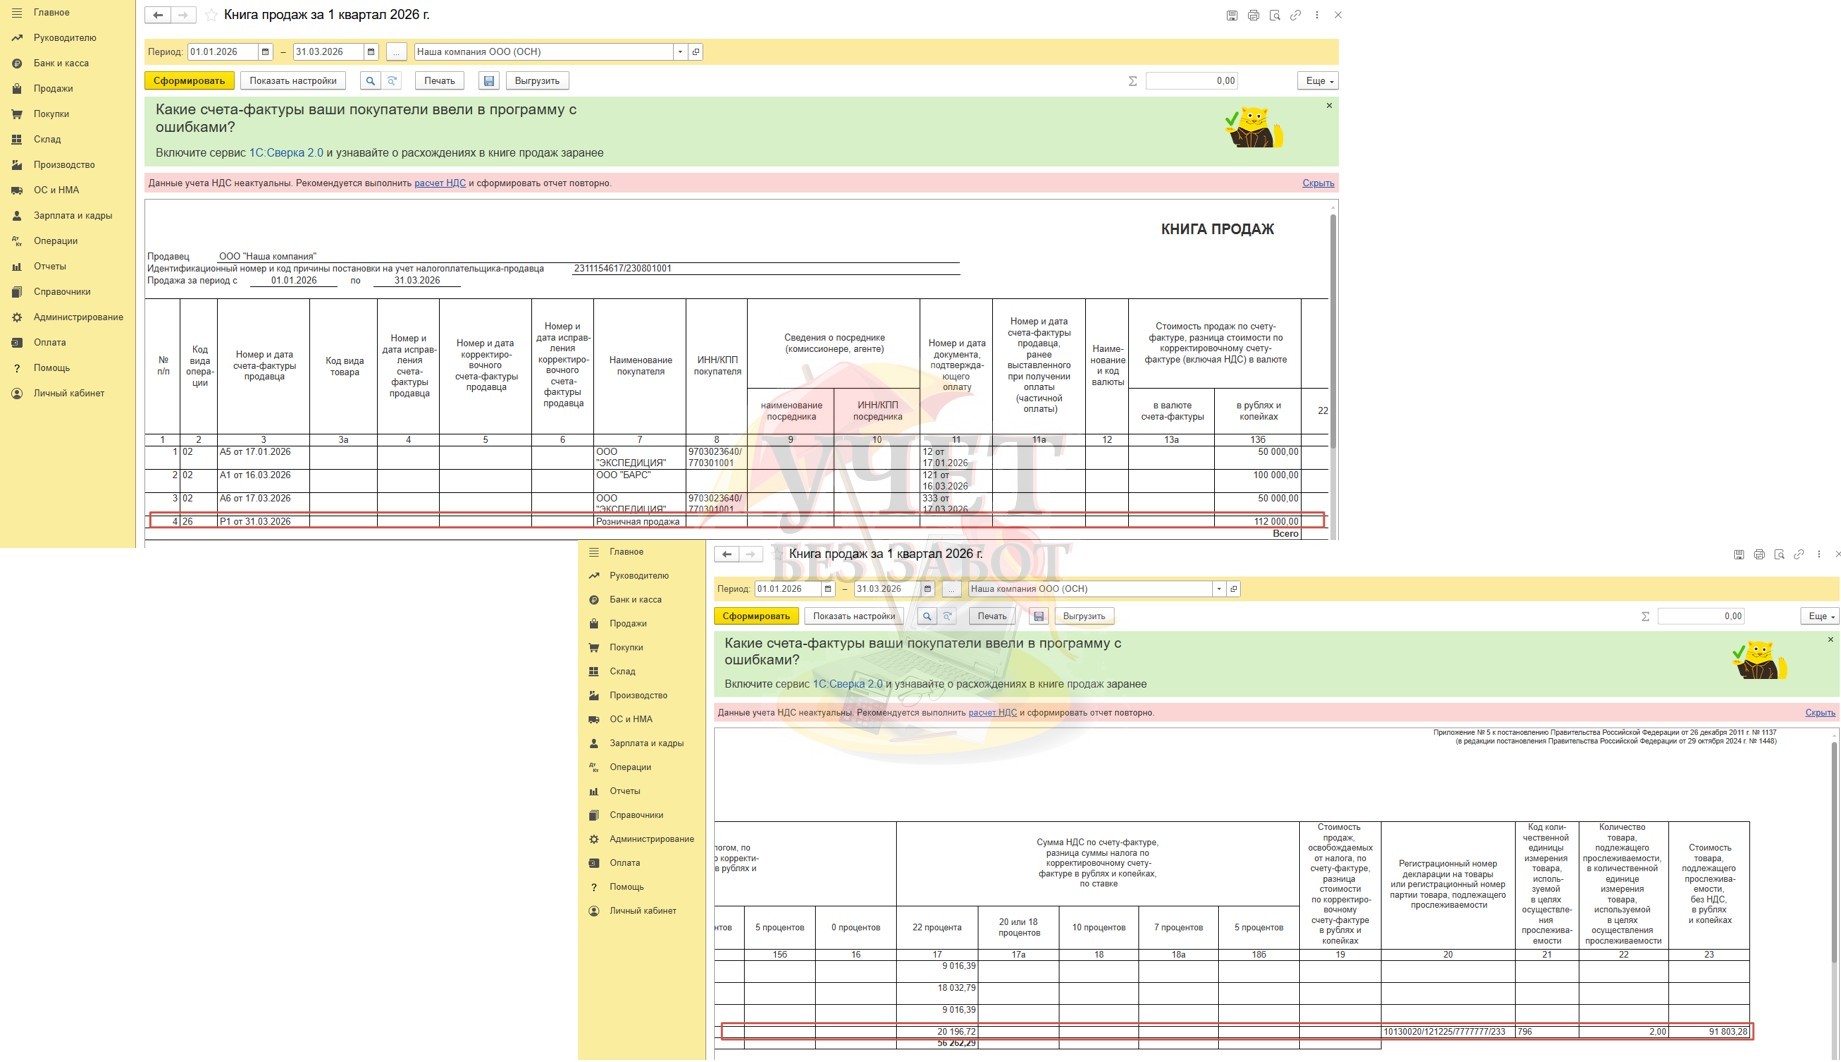Expand the organization dropdown in the bottom window

(x=1218, y=589)
